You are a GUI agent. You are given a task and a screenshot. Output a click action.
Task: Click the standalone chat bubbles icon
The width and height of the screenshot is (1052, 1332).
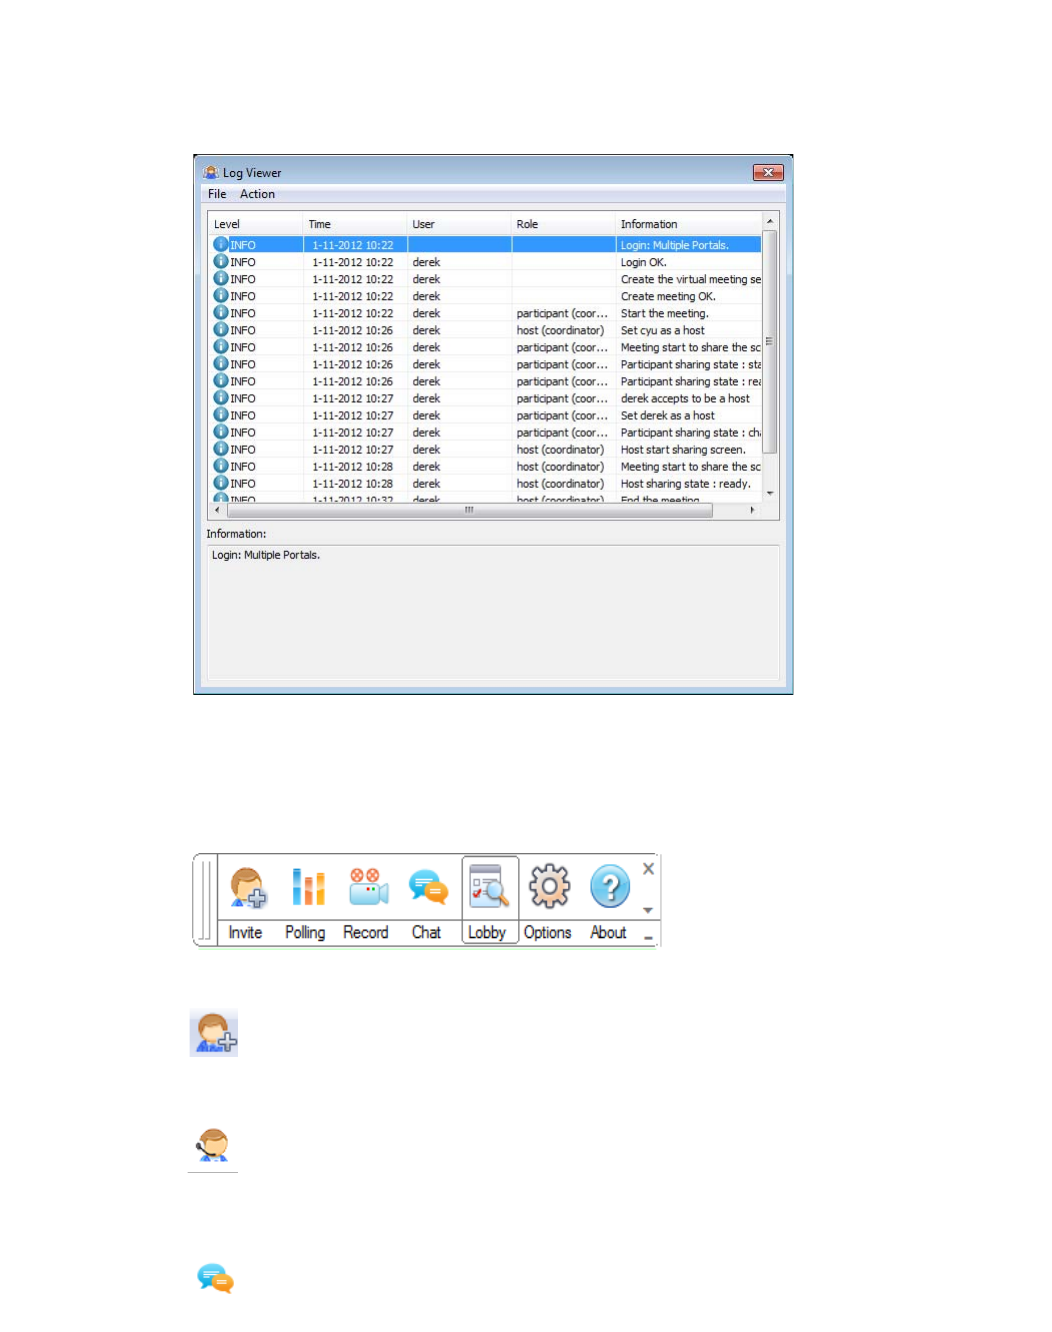tap(215, 1278)
